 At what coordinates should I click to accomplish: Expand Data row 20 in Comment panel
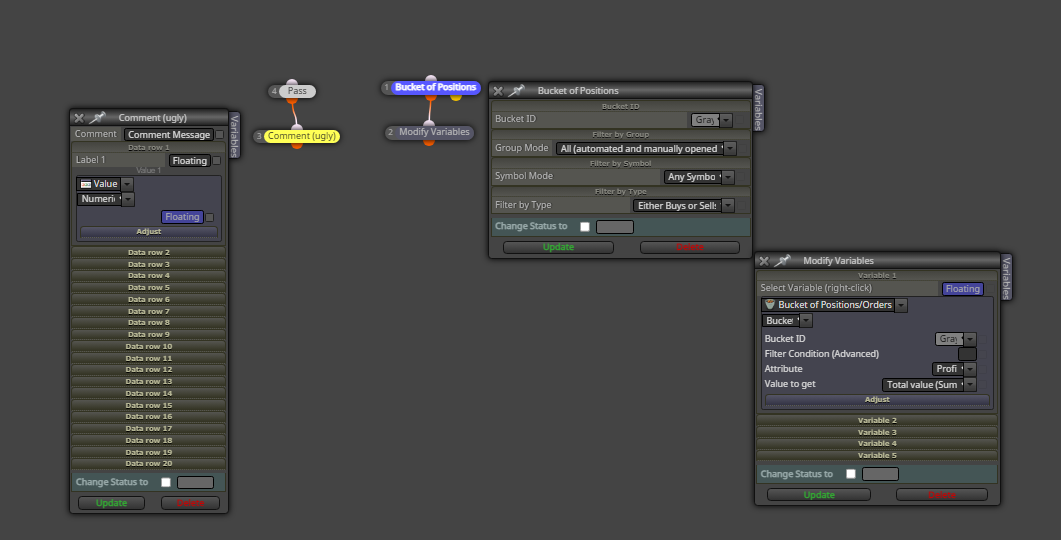tap(149, 464)
